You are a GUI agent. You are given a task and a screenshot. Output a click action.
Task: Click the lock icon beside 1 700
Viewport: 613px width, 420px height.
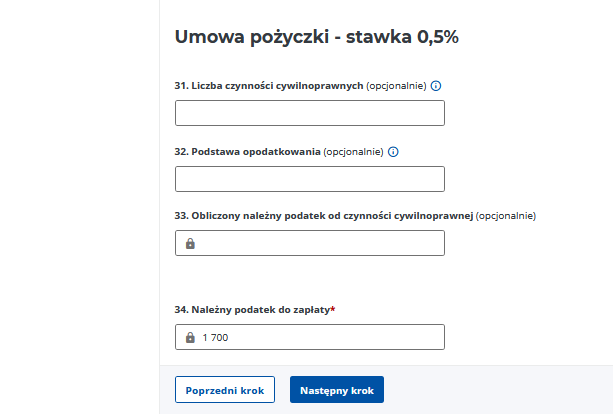pyautogui.click(x=190, y=337)
